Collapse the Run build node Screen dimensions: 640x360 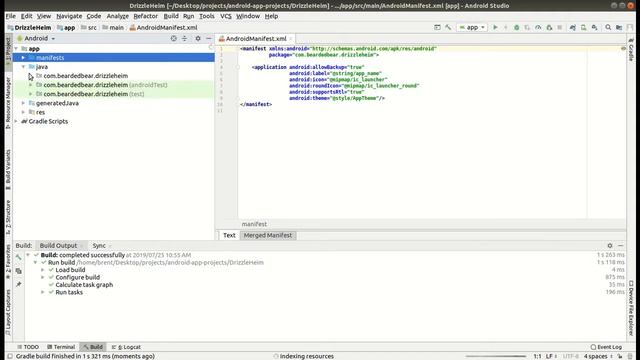click(x=35, y=262)
